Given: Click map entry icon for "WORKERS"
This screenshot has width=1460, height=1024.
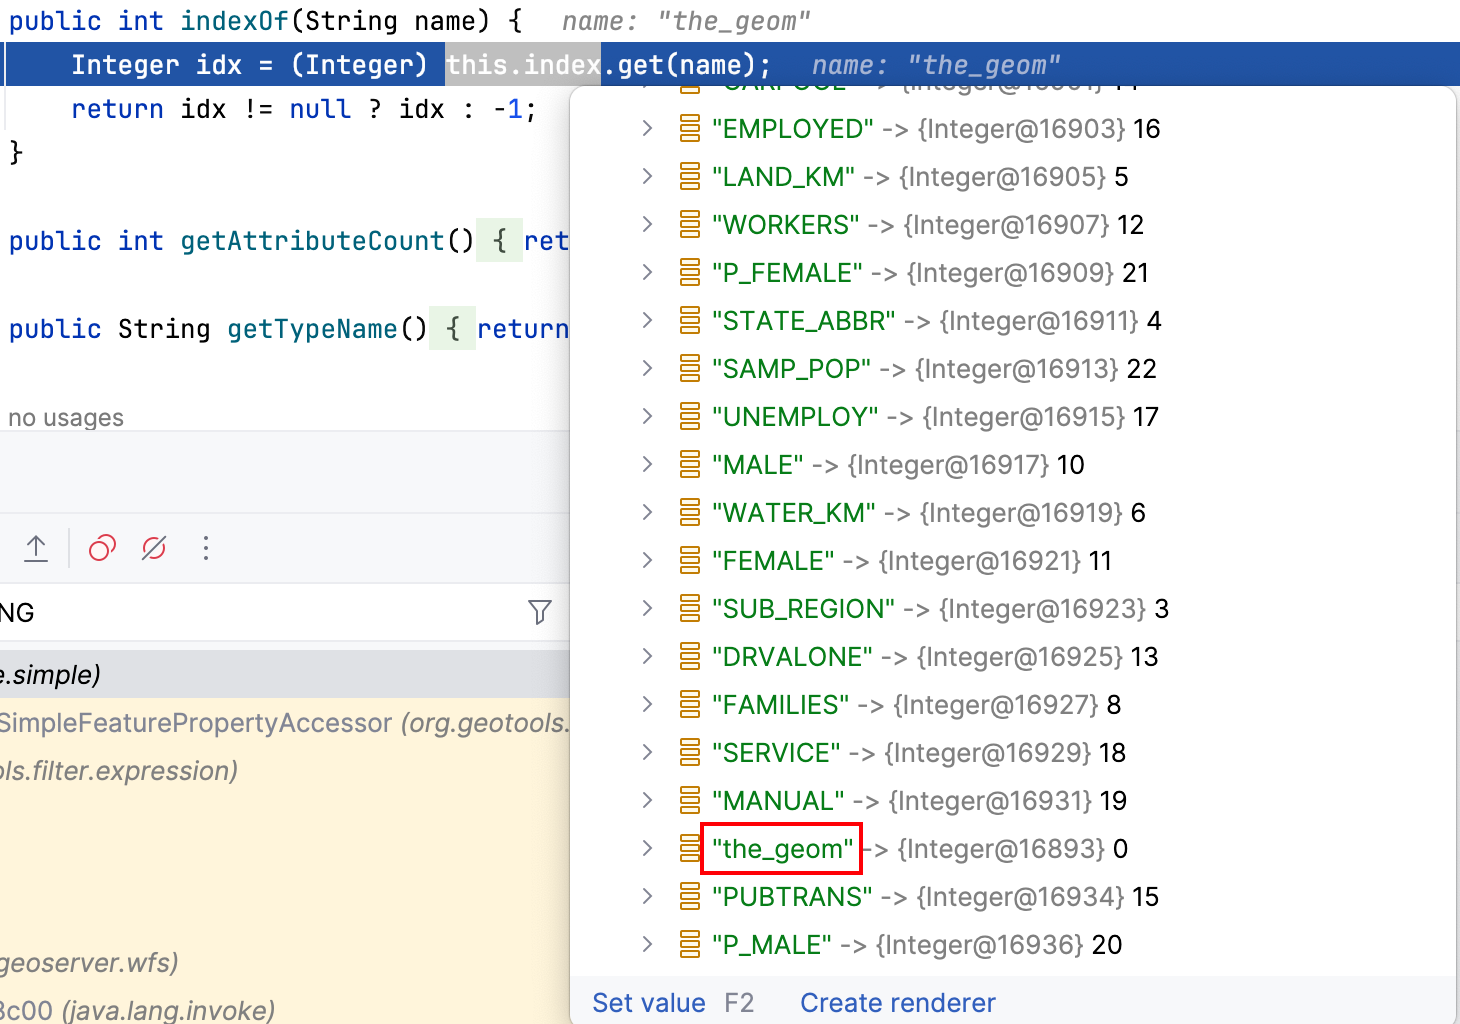Looking at the screenshot, I should pyautogui.click(x=690, y=225).
